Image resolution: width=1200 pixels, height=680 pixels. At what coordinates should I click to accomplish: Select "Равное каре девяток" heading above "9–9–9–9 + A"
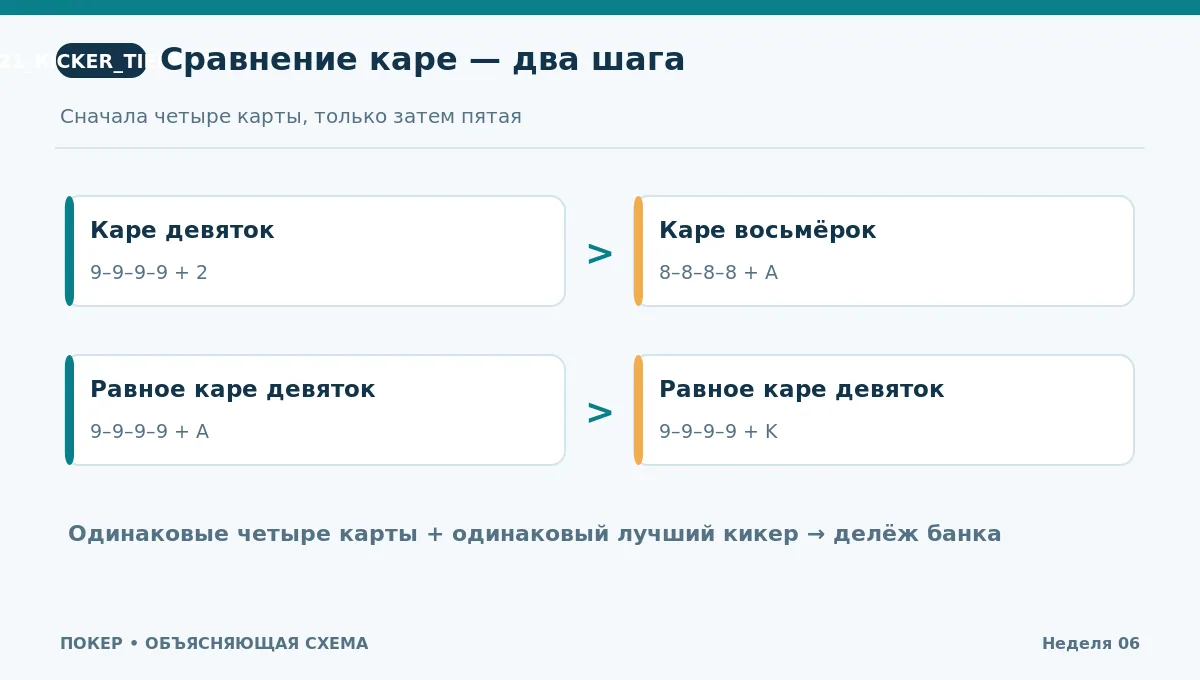tap(233, 390)
